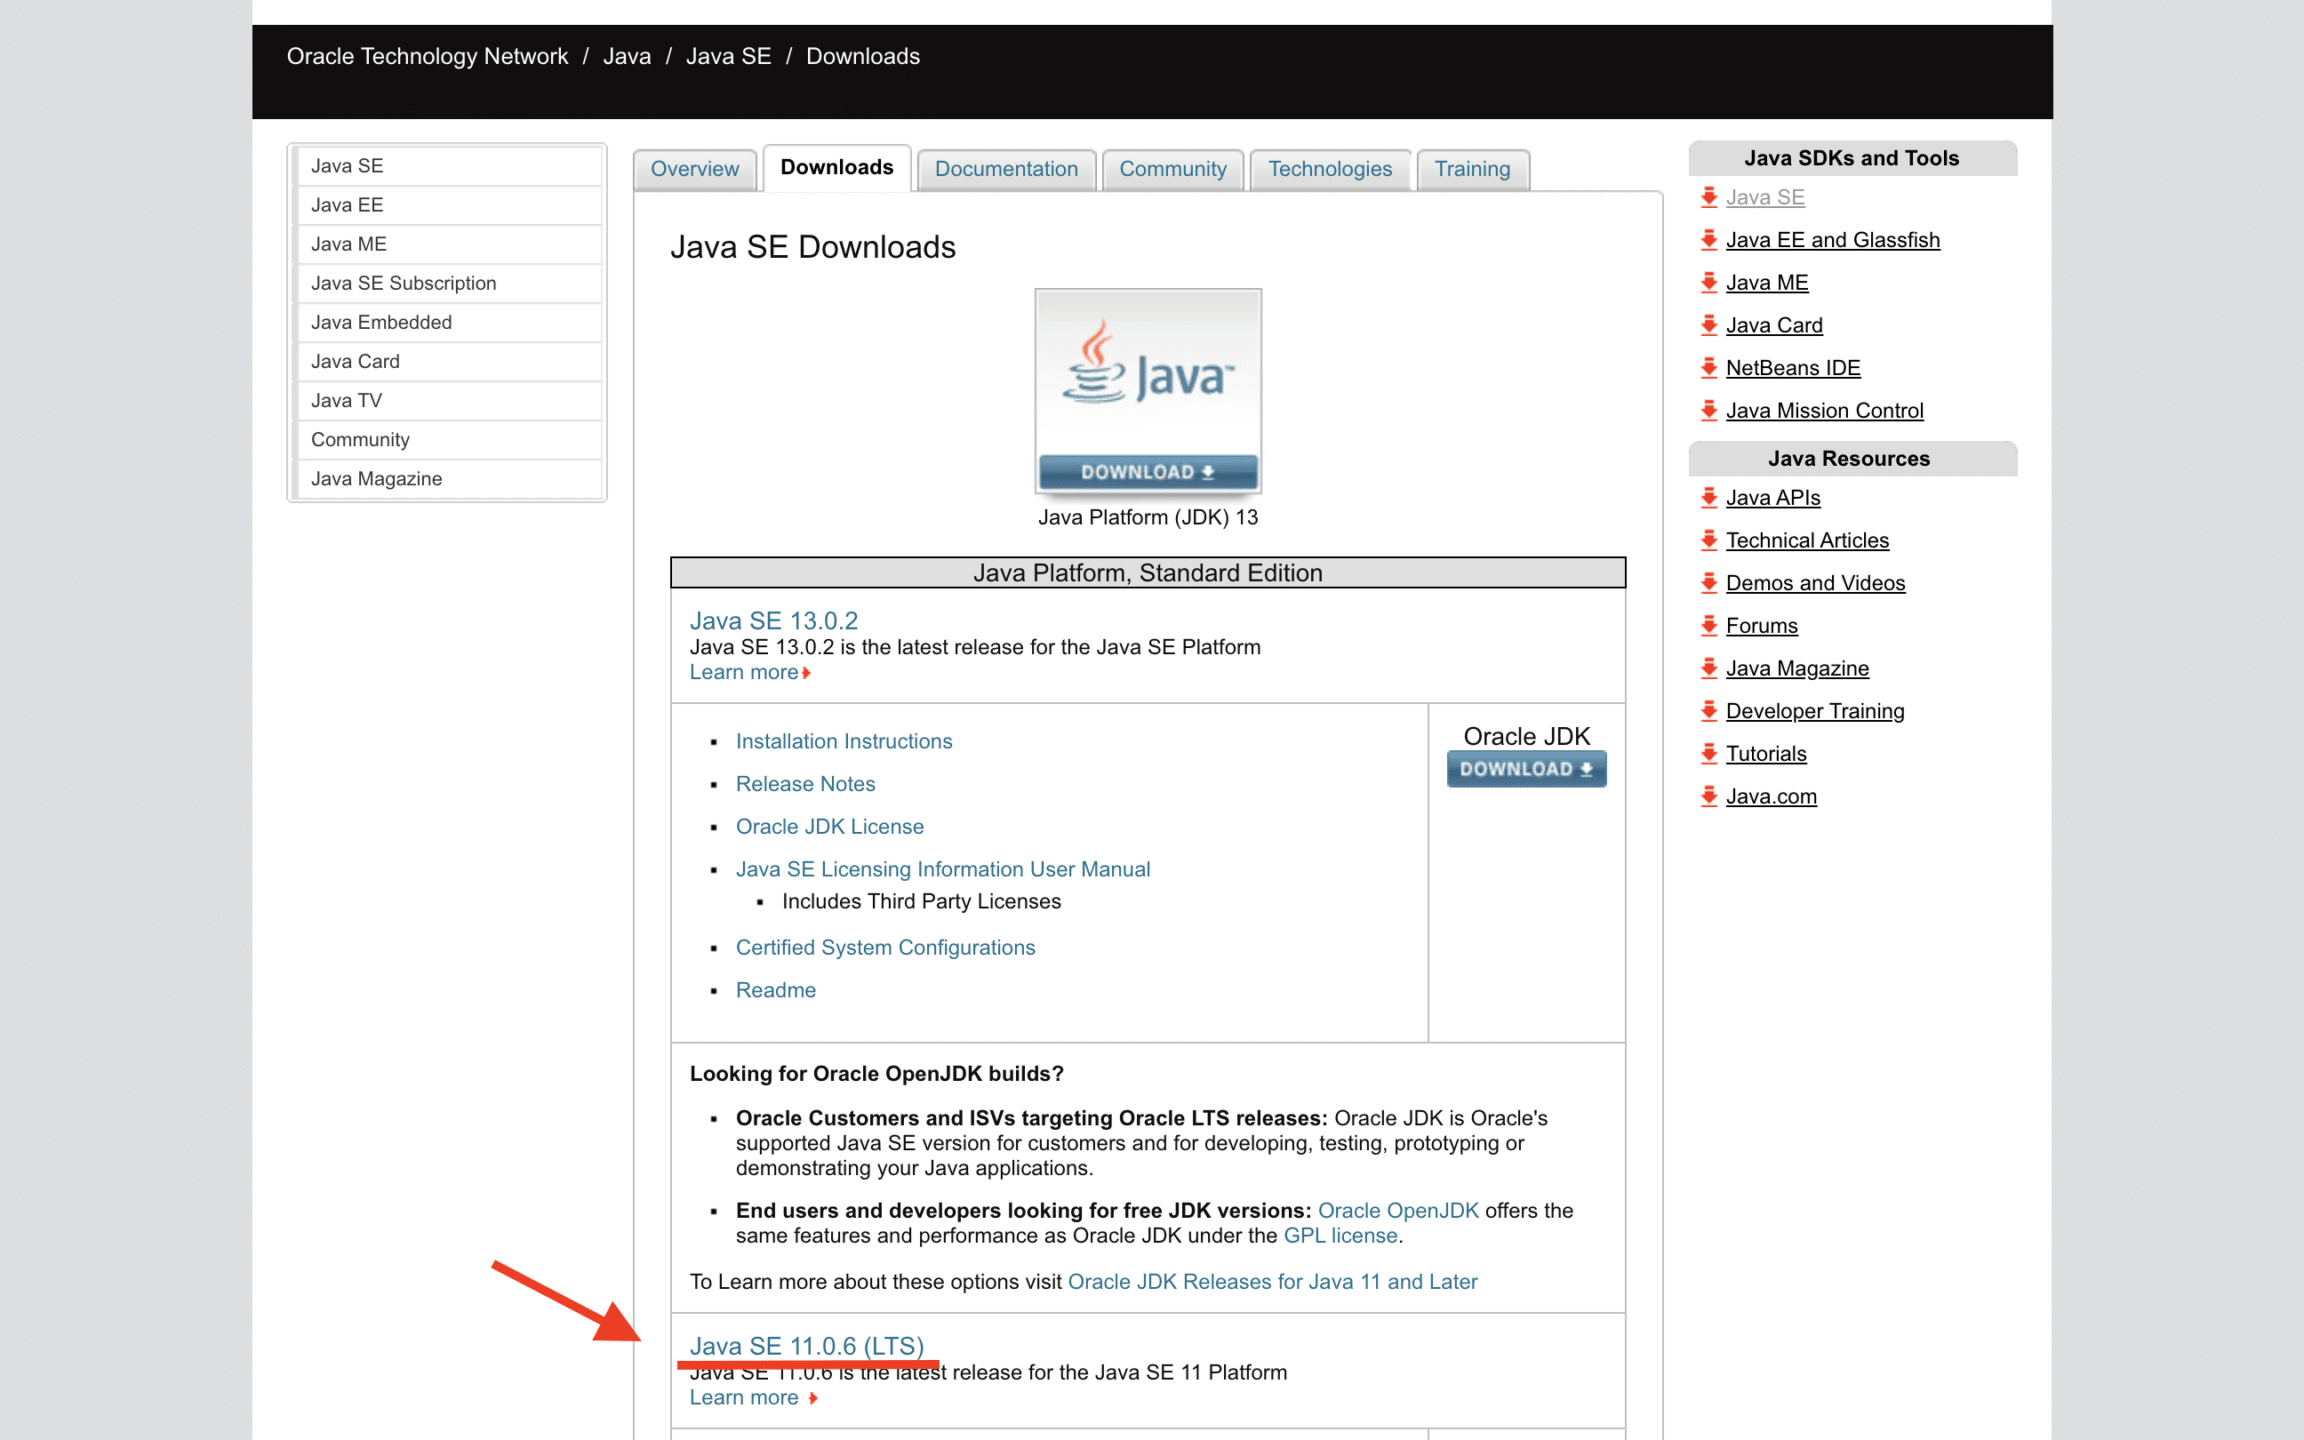Image resolution: width=2304 pixels, height=1440 pixels.
Task: Open Java Magazine in left sidebar
Action: pos(449,479)
